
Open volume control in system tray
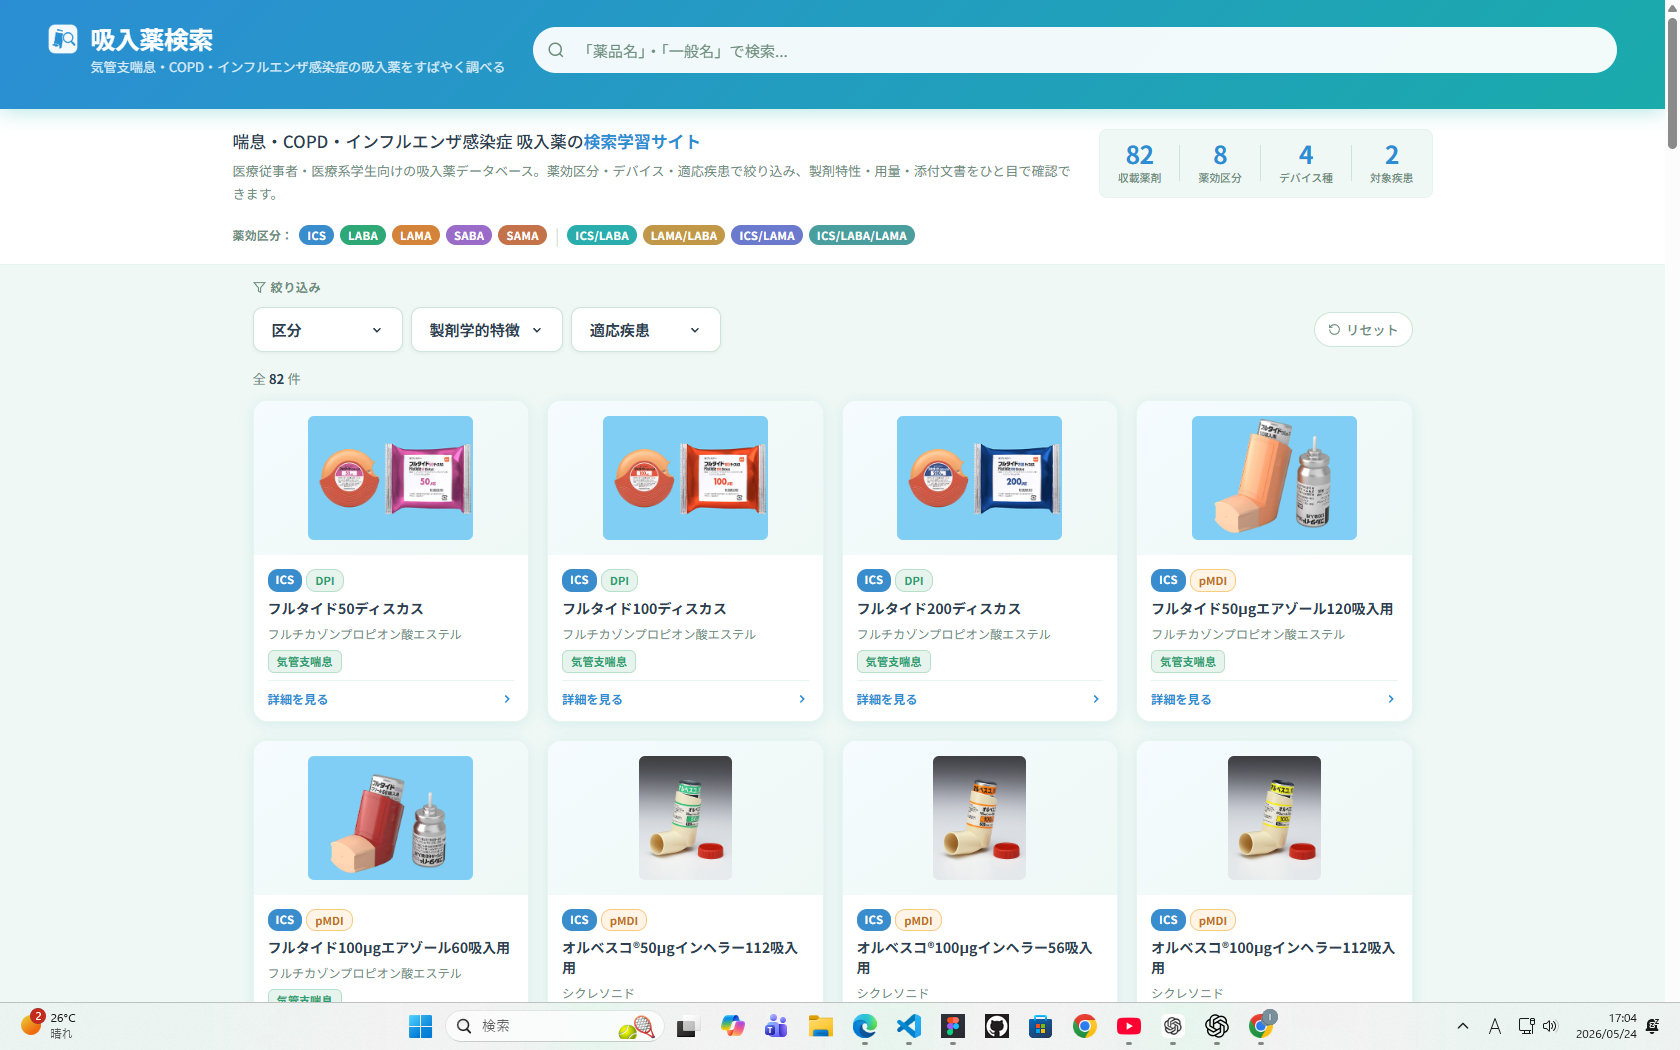1550,1026
